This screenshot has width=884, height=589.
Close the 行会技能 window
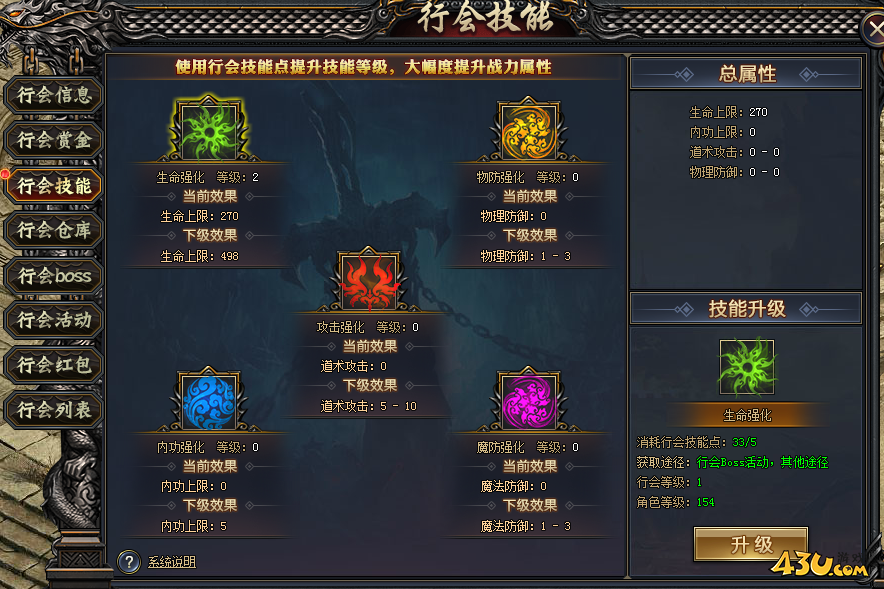point(874,29)
